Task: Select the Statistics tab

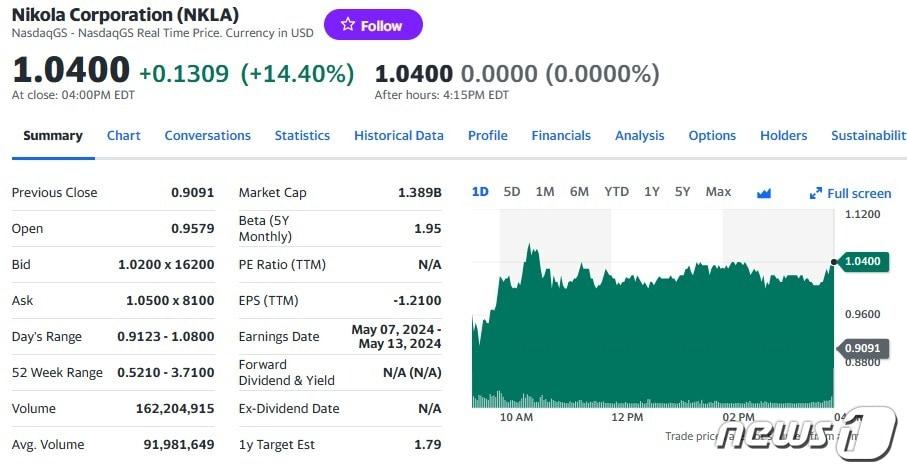Action: point(302,135)
